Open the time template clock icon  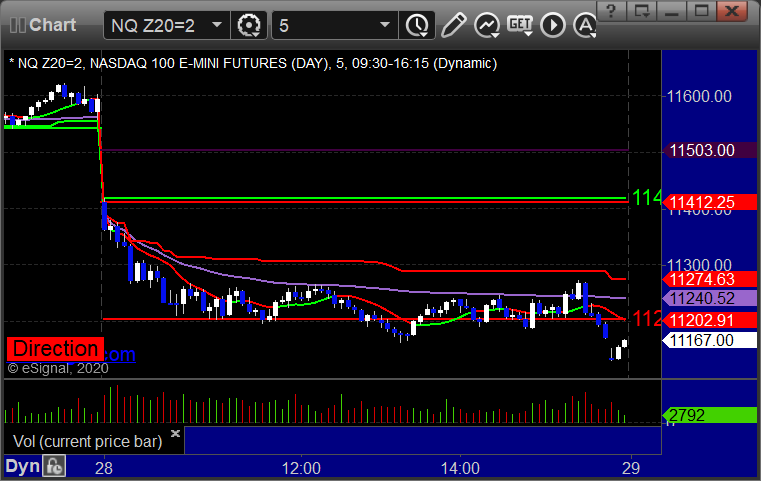(415, 25)
